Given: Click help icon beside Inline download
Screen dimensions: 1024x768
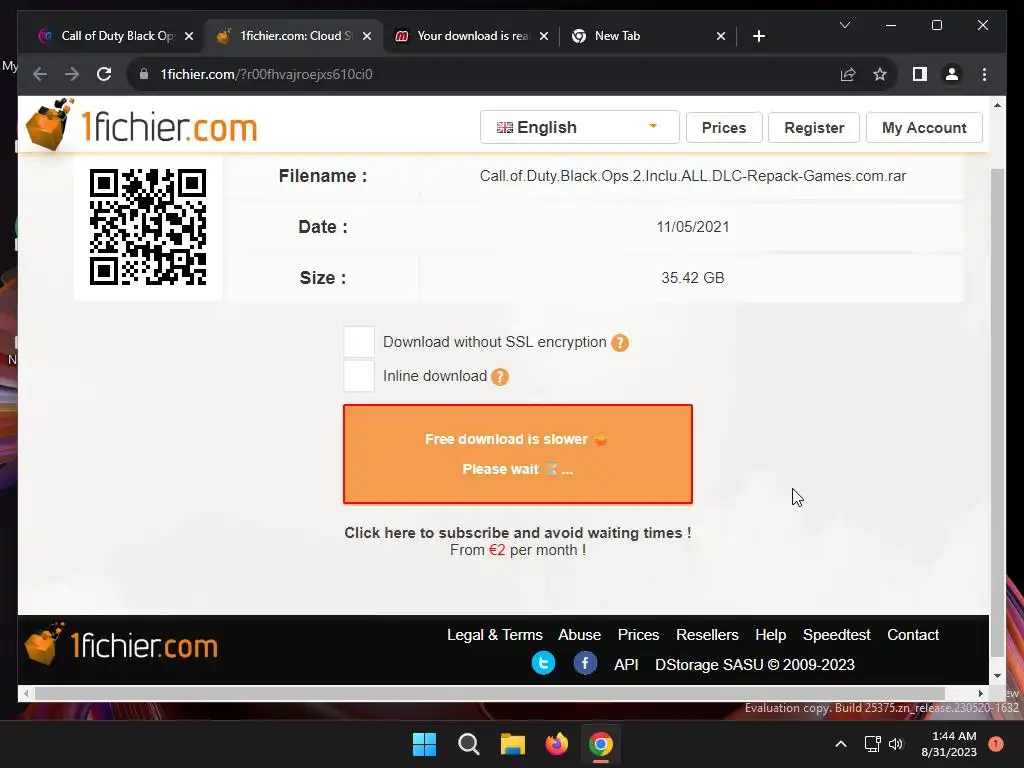Looking at the screenshot, I should pyautogui.click(x=500, y=377).
